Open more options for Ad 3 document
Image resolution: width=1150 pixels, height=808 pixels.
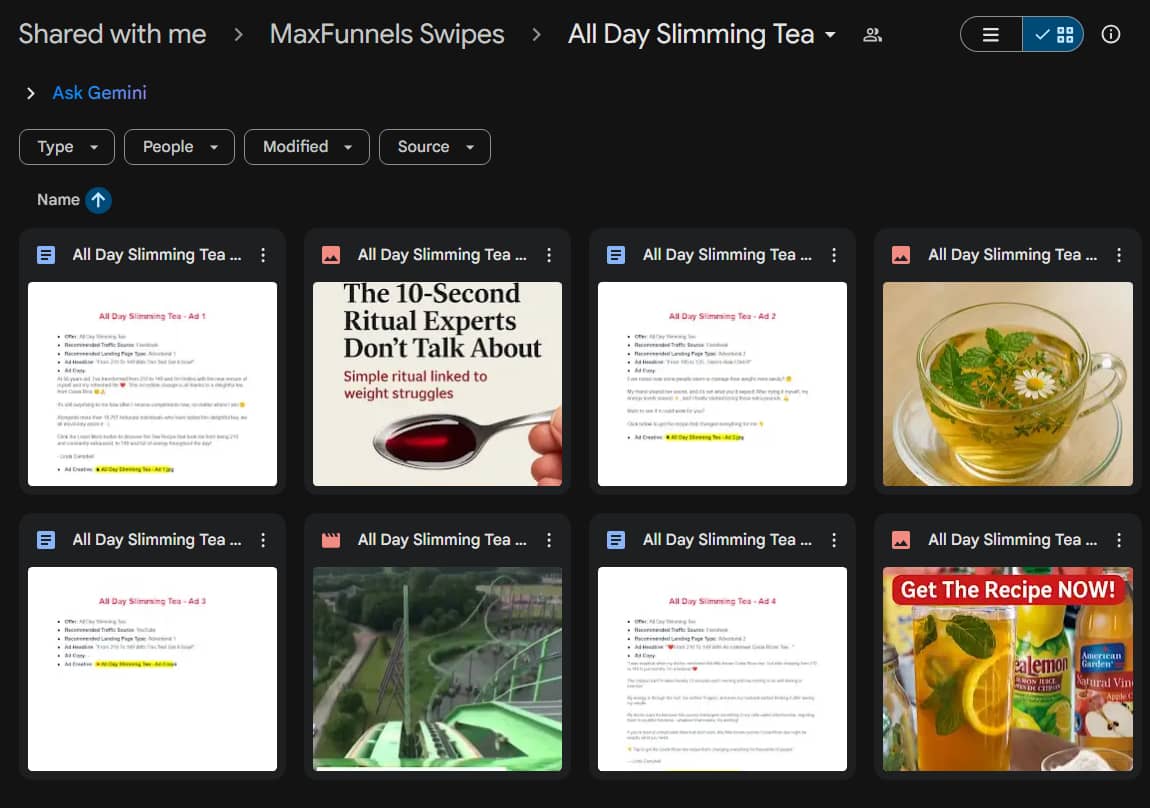pos(263,540)
